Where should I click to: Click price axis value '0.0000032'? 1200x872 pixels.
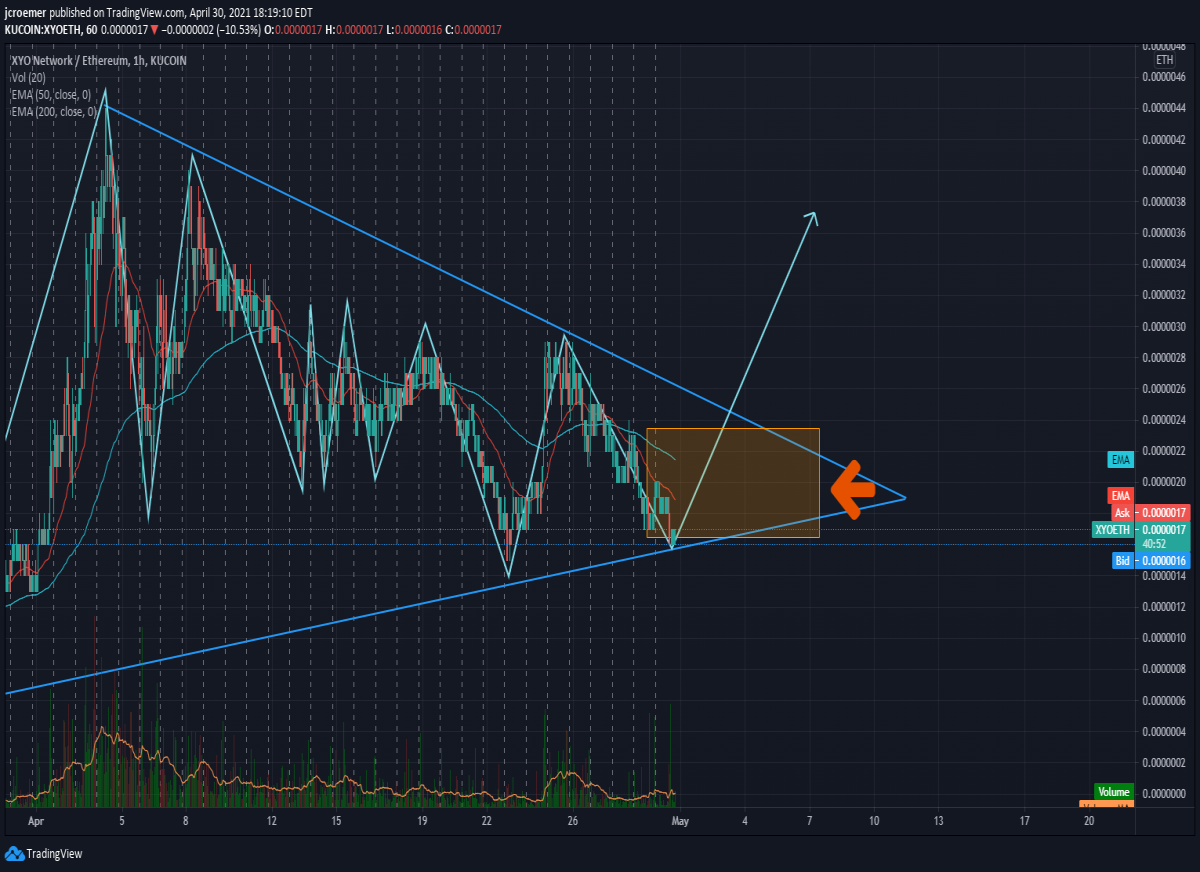(1164, 295)
